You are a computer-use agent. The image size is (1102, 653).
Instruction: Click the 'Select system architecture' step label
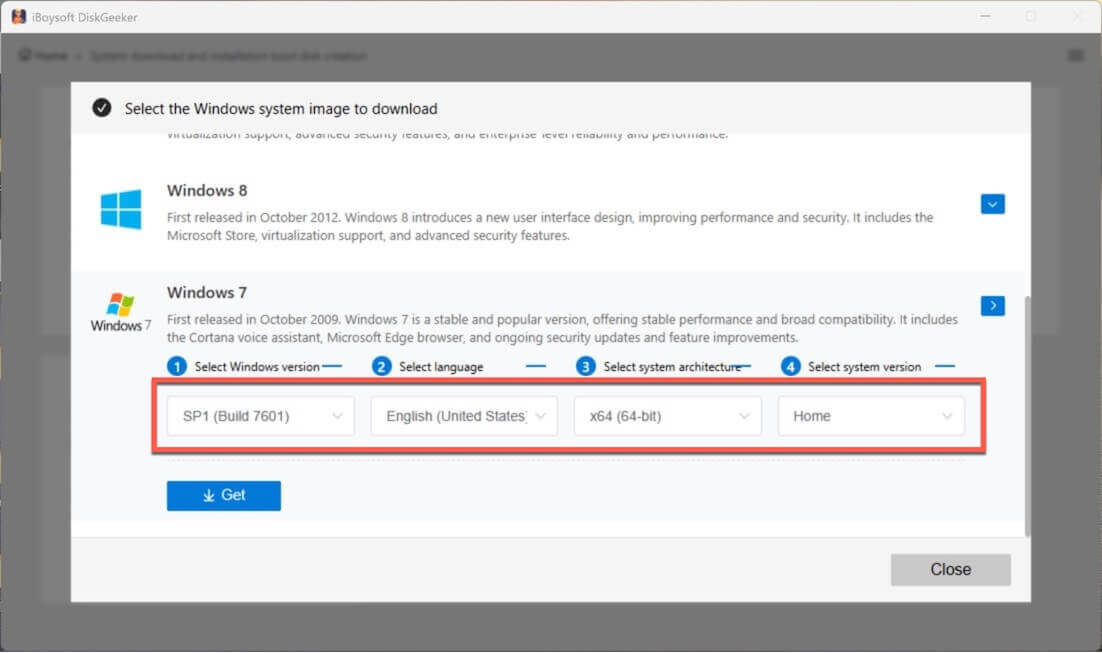pos(672,367)
